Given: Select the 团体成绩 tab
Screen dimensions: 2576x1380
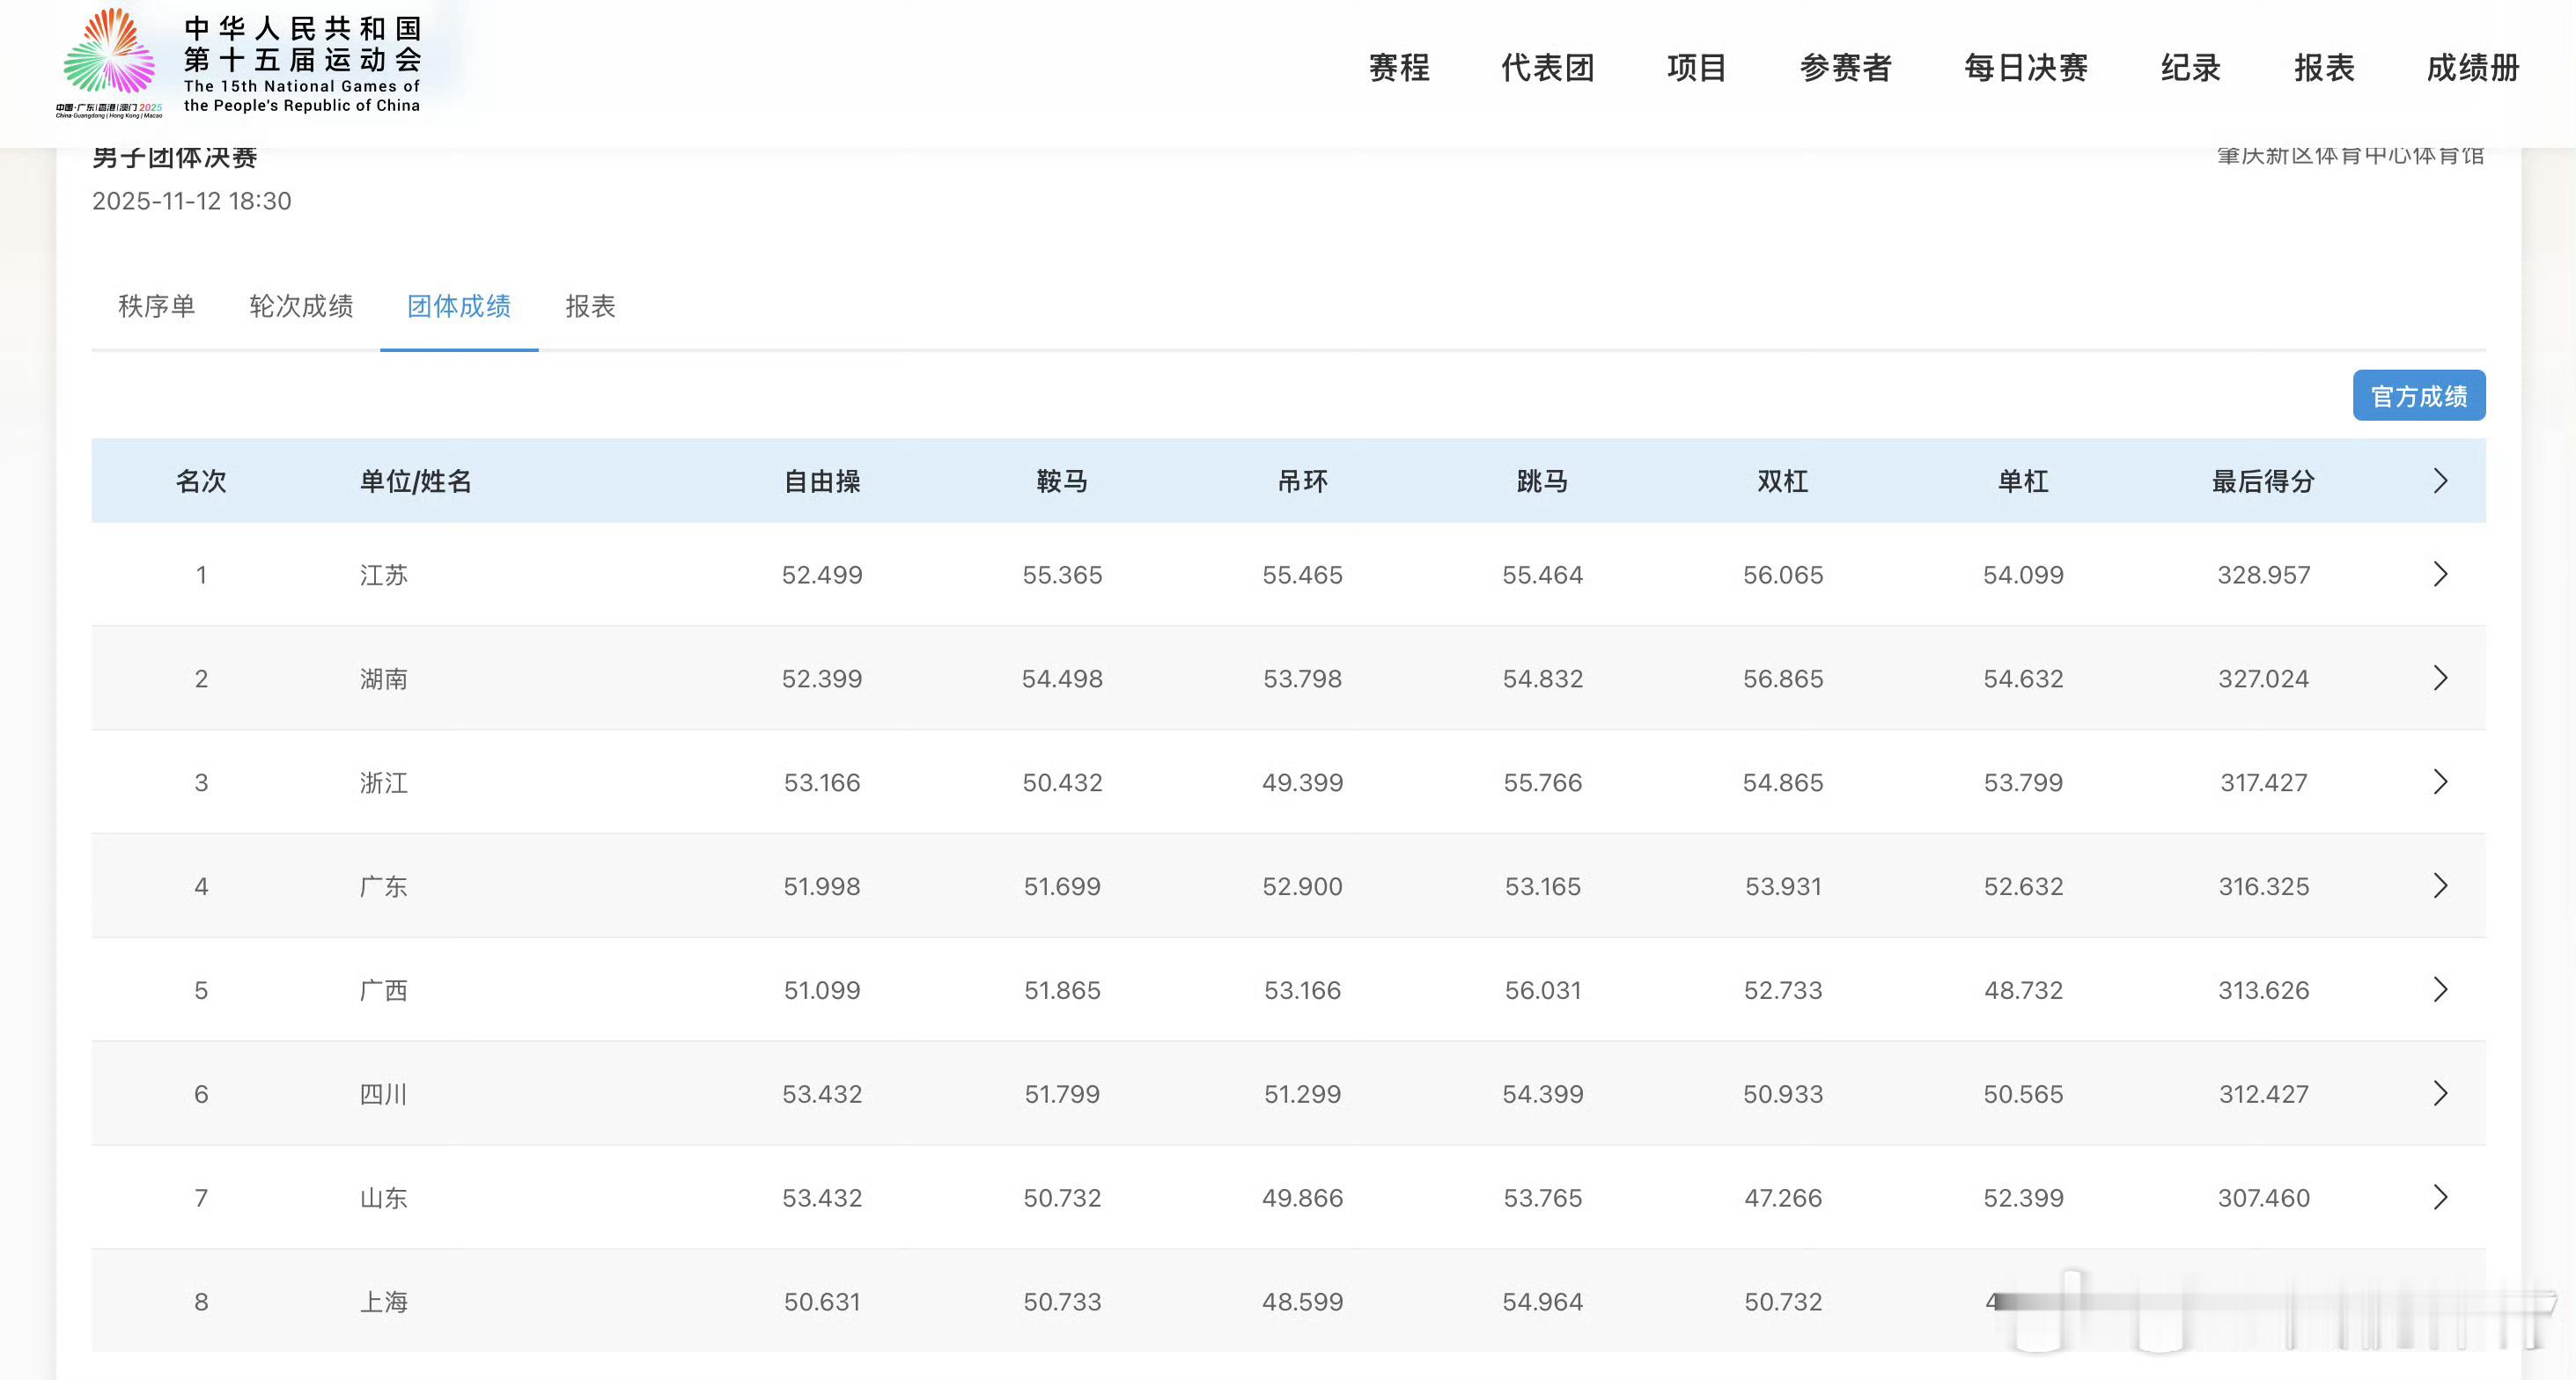Looking at the screenshot, I should click(x=459, y=306).
